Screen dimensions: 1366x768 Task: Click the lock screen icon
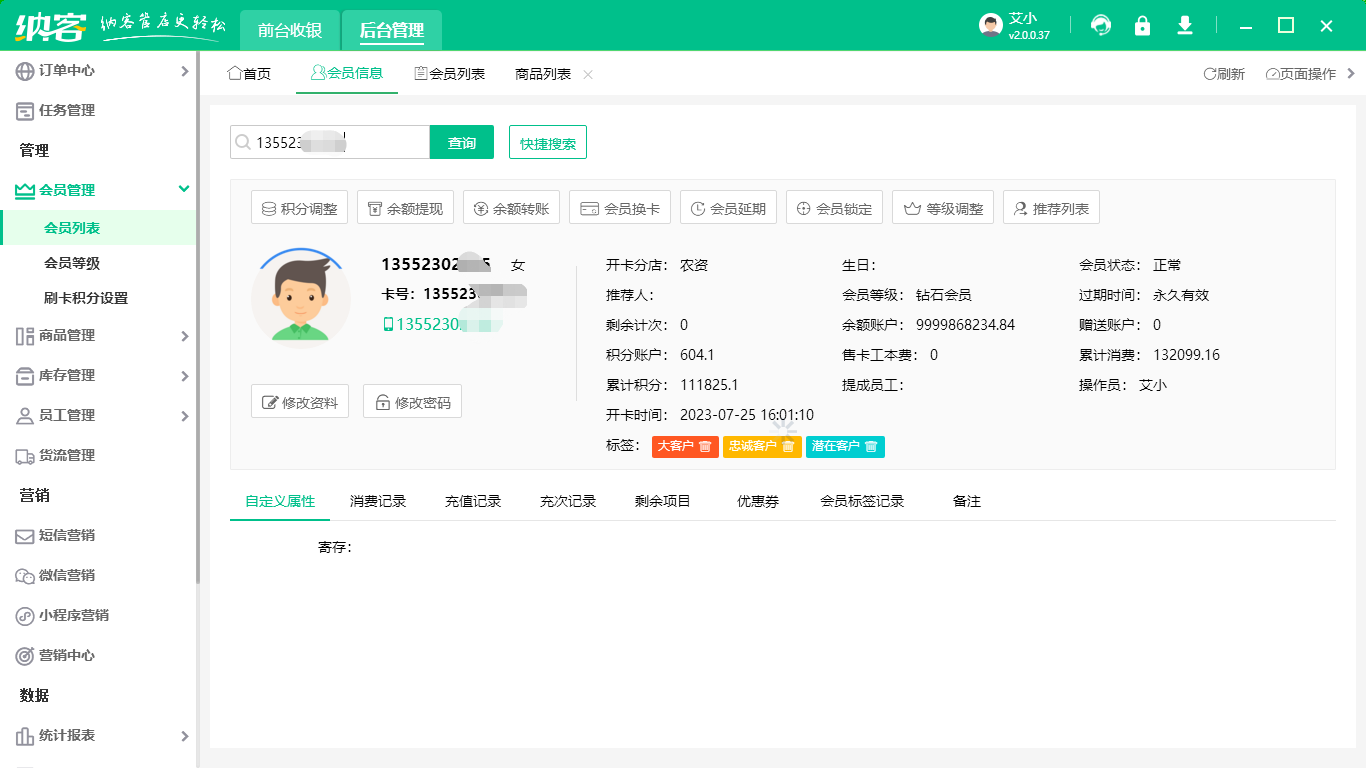pyautogui.click(x=1142, y=26)
